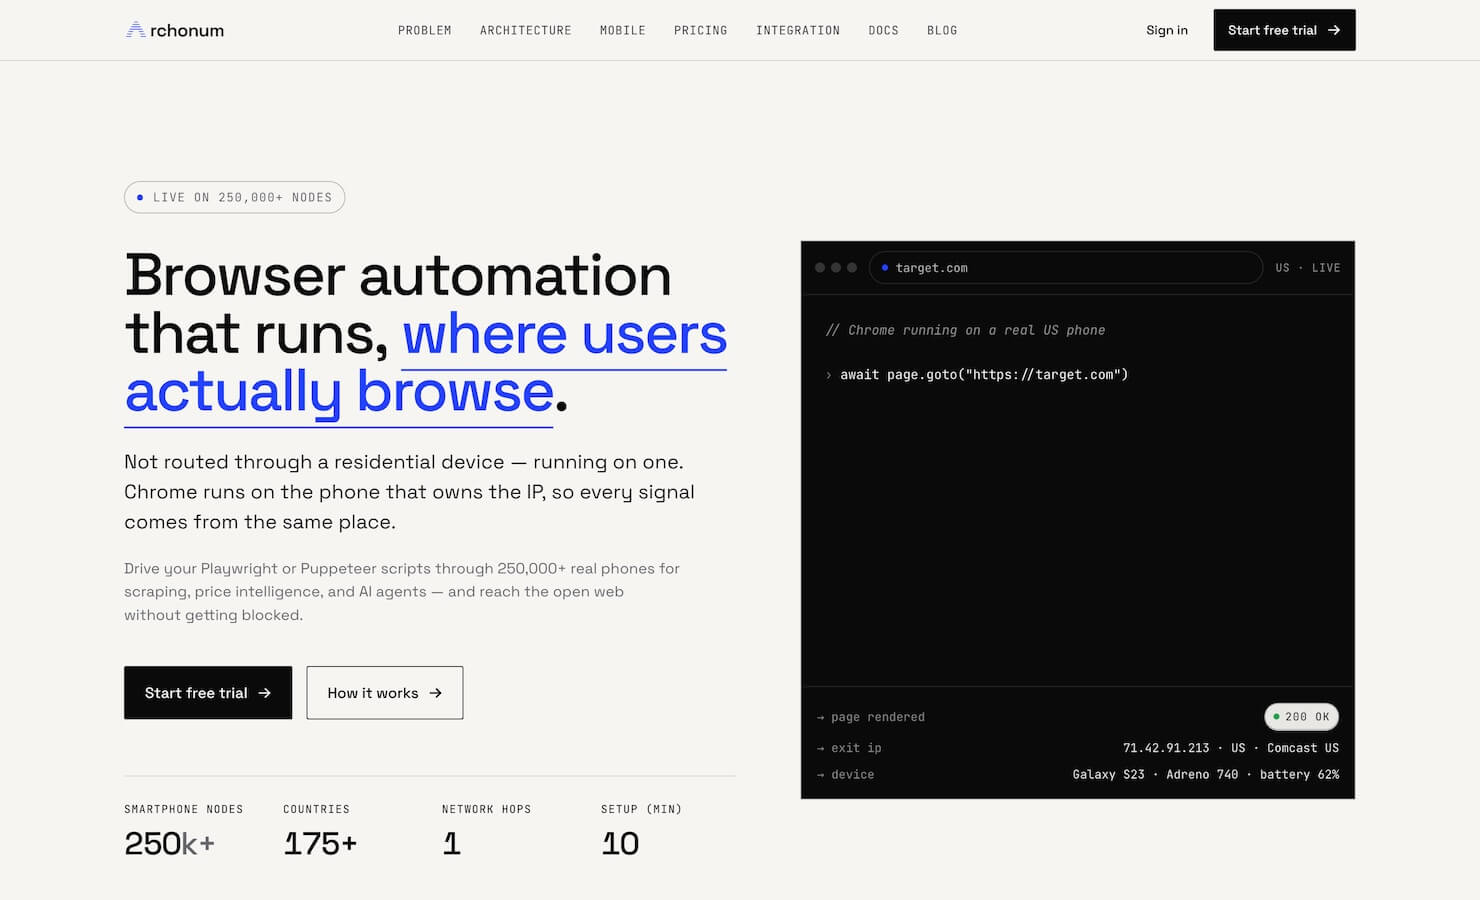This screenshot has height=900, width=1480.
Task: Click the "Chrome running on a real US phone" comment
Action: pyautogui.click(x=966, y=330)
